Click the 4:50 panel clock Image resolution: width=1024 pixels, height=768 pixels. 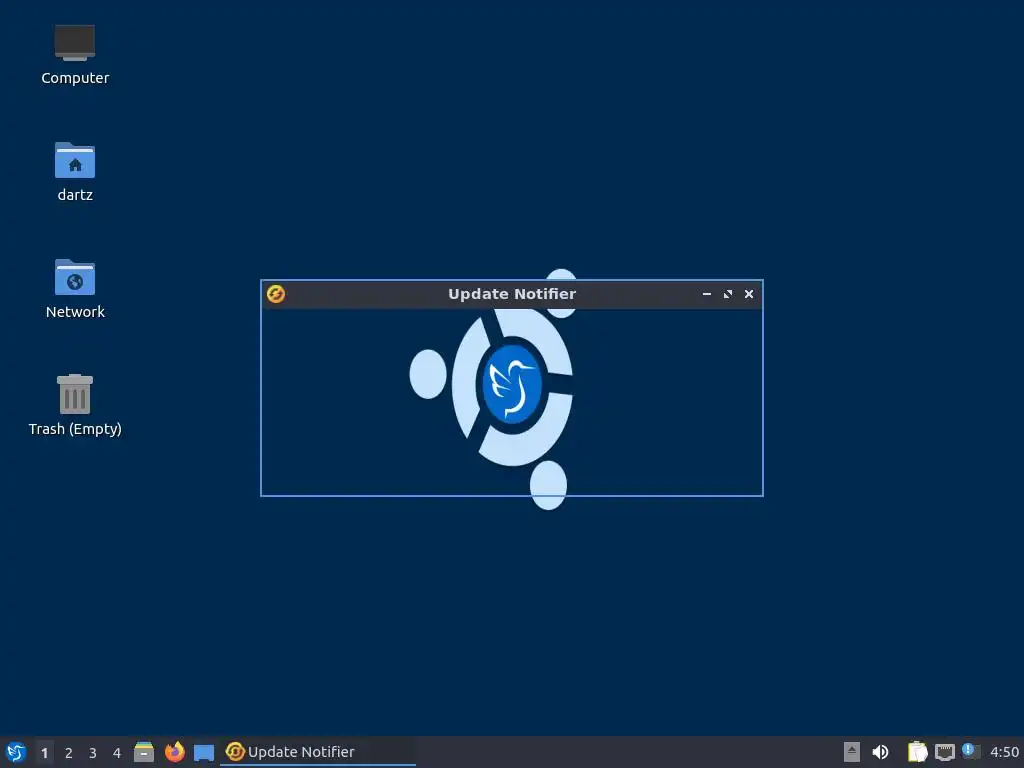click(x=1004, y=752)
